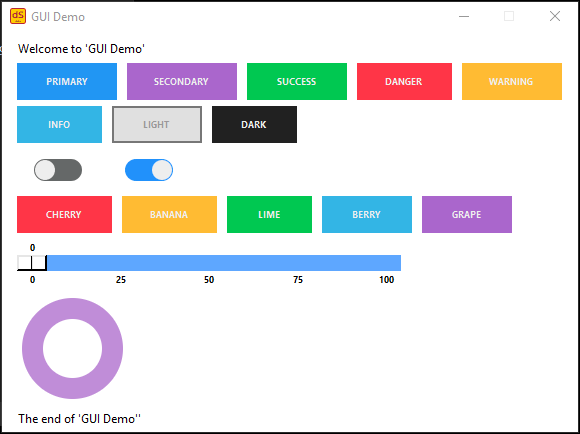The image size is (580, 434).
Task: Click the light blue INFO button
Action: click(60, 124)
